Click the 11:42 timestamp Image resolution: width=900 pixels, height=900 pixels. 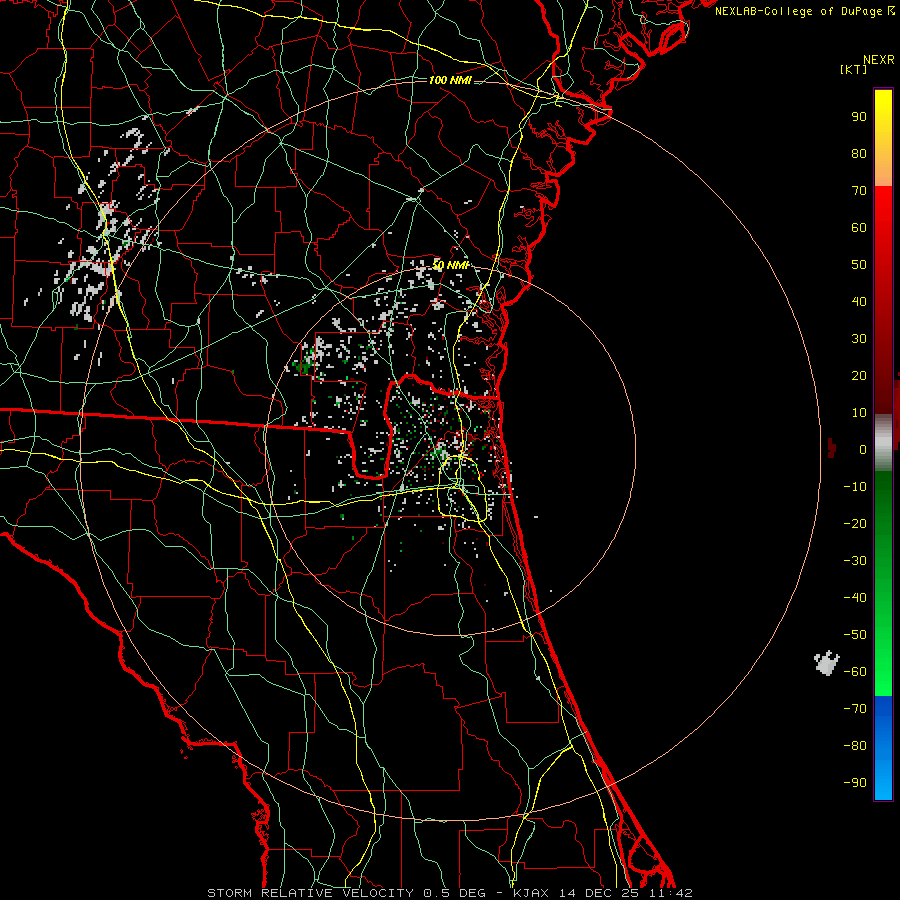(669, 893)
